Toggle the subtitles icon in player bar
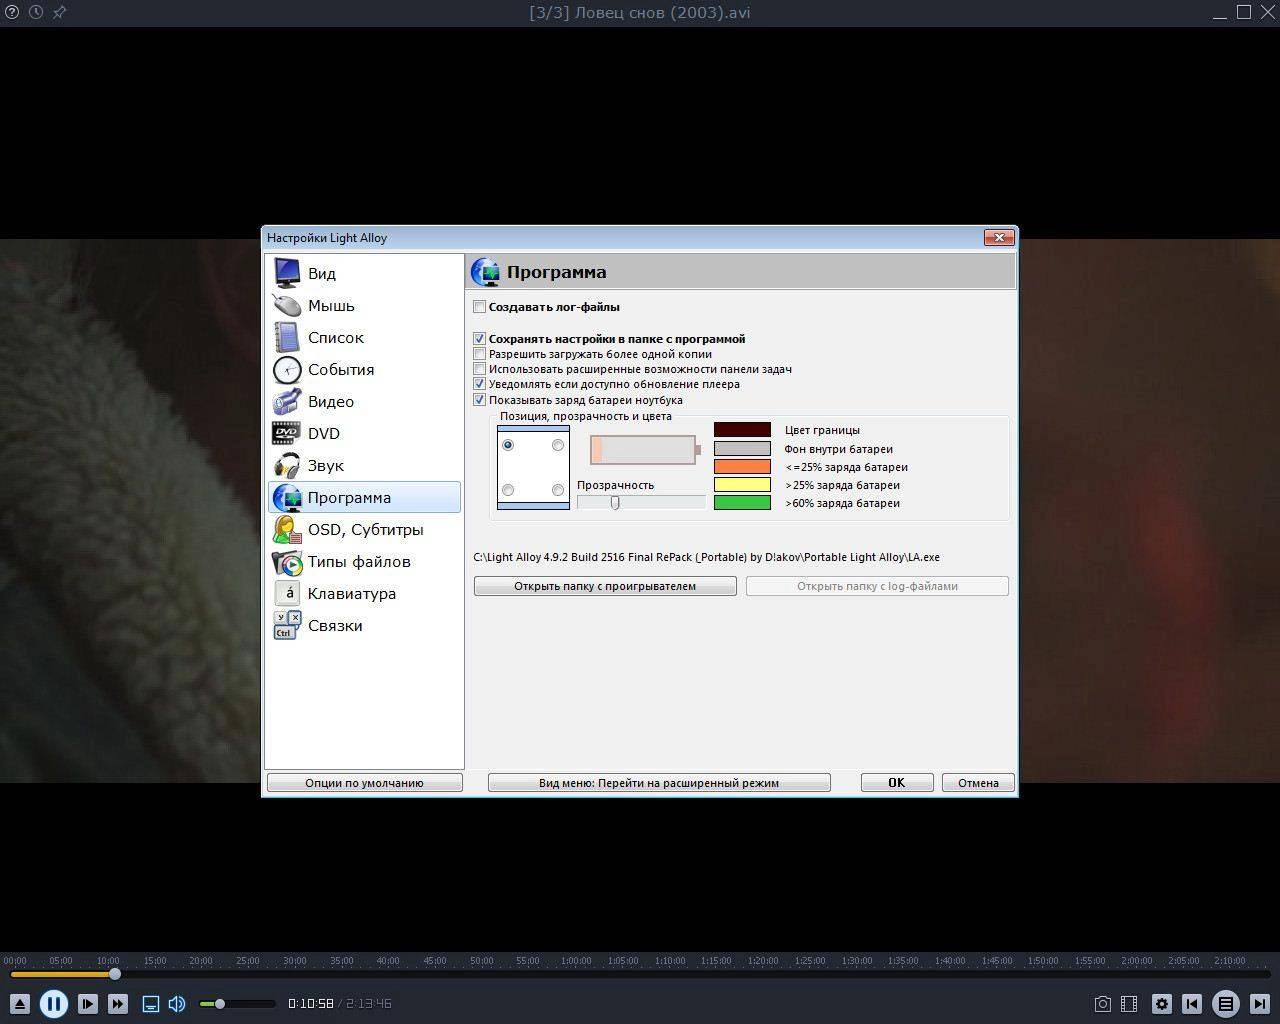1280x1024 pixels. 151,1004
